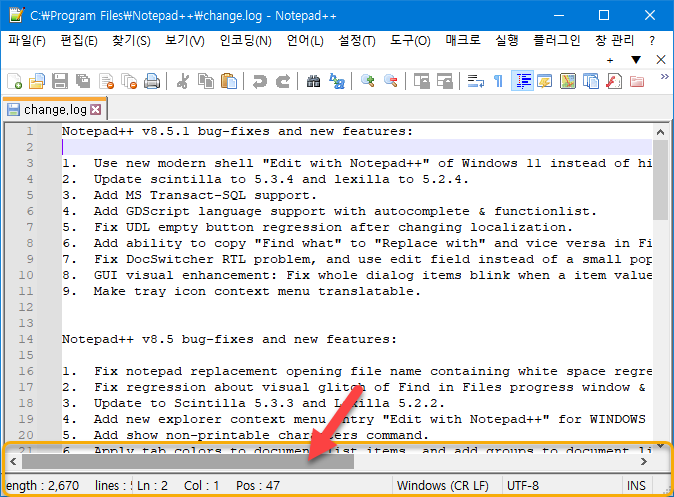Open the 실행 menu
This screenshot has height=497, width=674.
(x=507, y=41)
